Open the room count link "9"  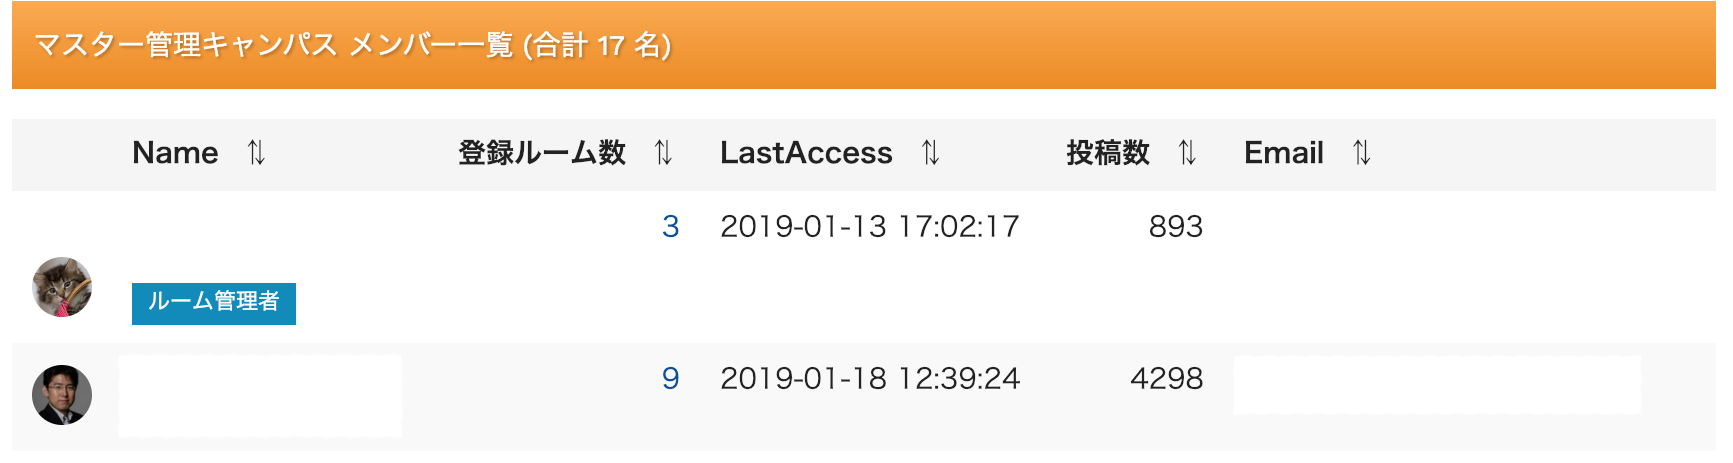pyautogui.click(x=670, y=379)
